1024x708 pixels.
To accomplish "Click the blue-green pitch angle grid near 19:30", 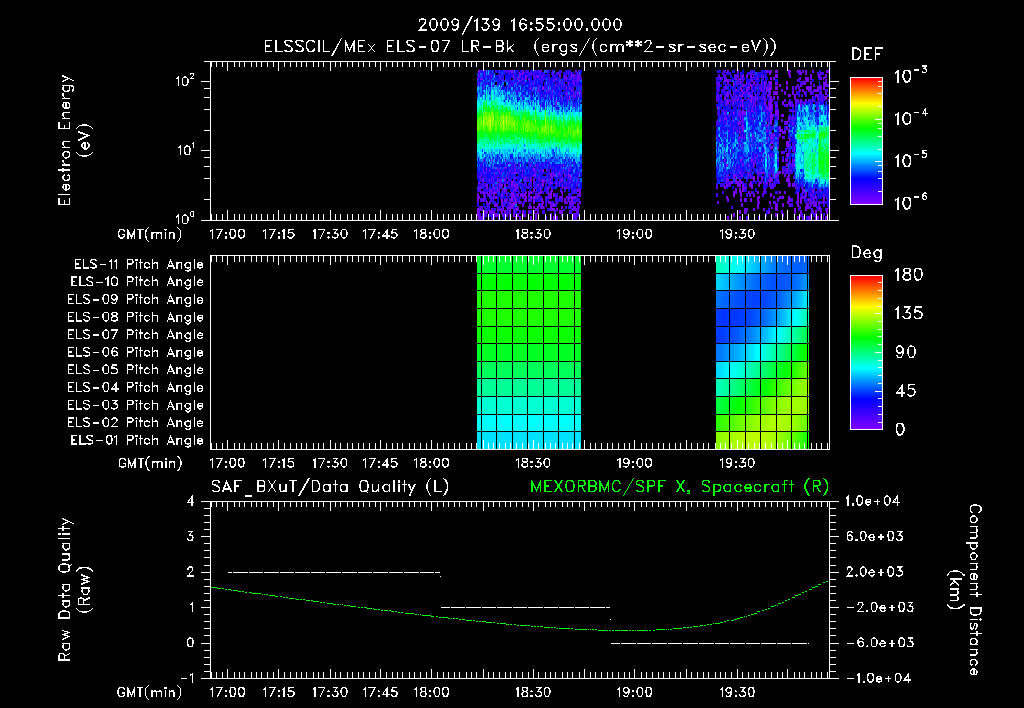I will [x=762, y=352].
